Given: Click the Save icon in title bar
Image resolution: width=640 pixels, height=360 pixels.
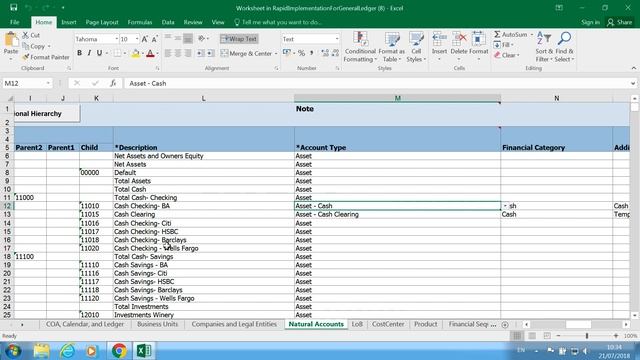Looking at the screenshot, I should [x=13, y=7].
